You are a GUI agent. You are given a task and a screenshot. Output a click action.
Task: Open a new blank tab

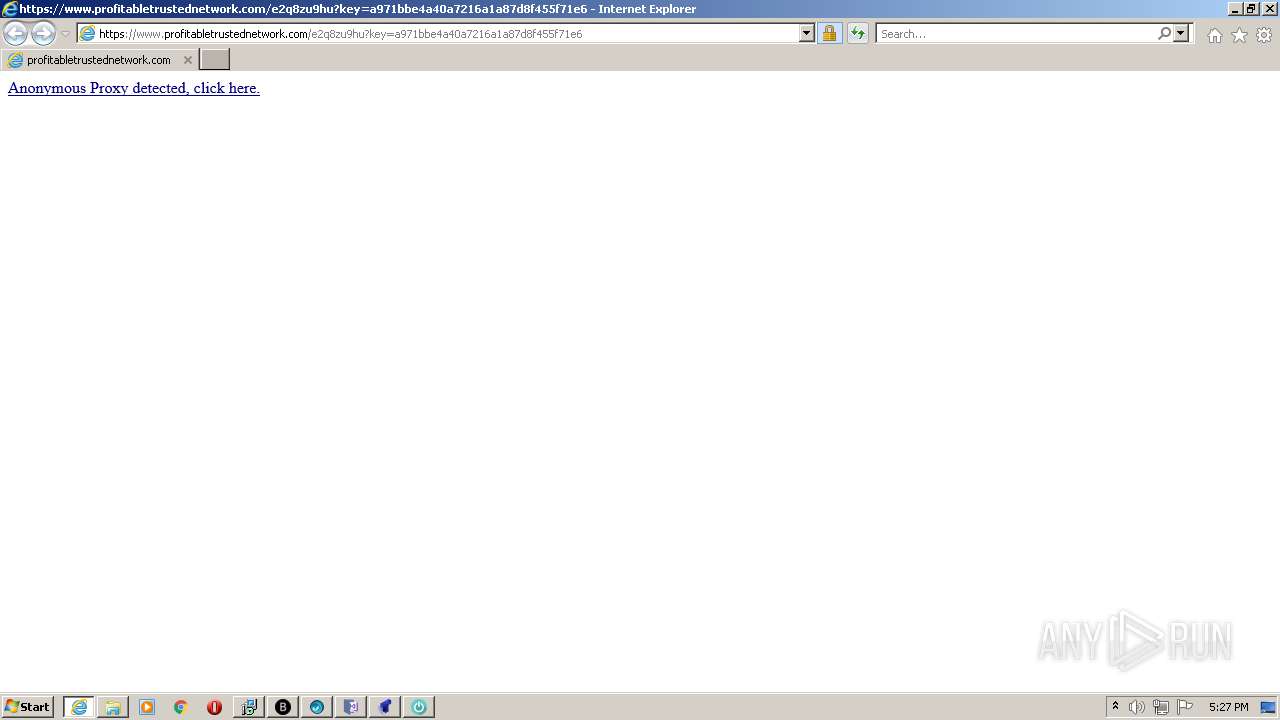[x=215, y=60]
